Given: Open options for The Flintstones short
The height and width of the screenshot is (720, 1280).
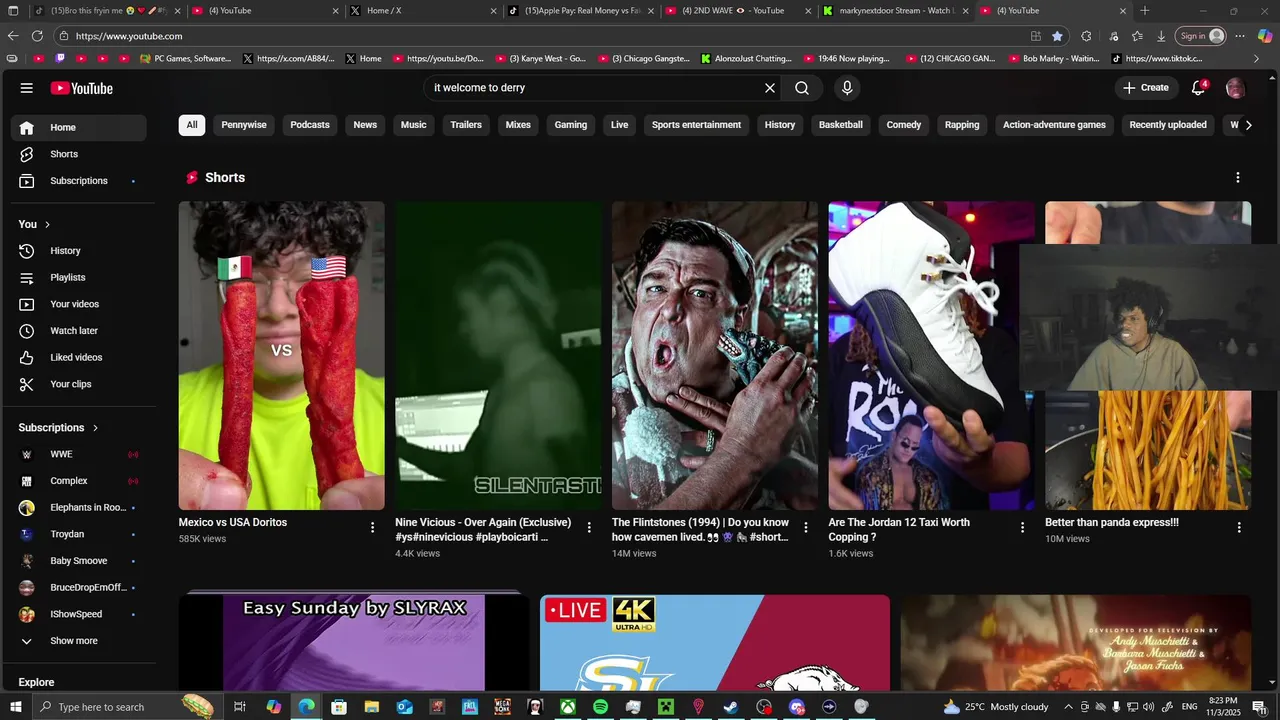Looking at the screenshot, I should click(806, 527).
